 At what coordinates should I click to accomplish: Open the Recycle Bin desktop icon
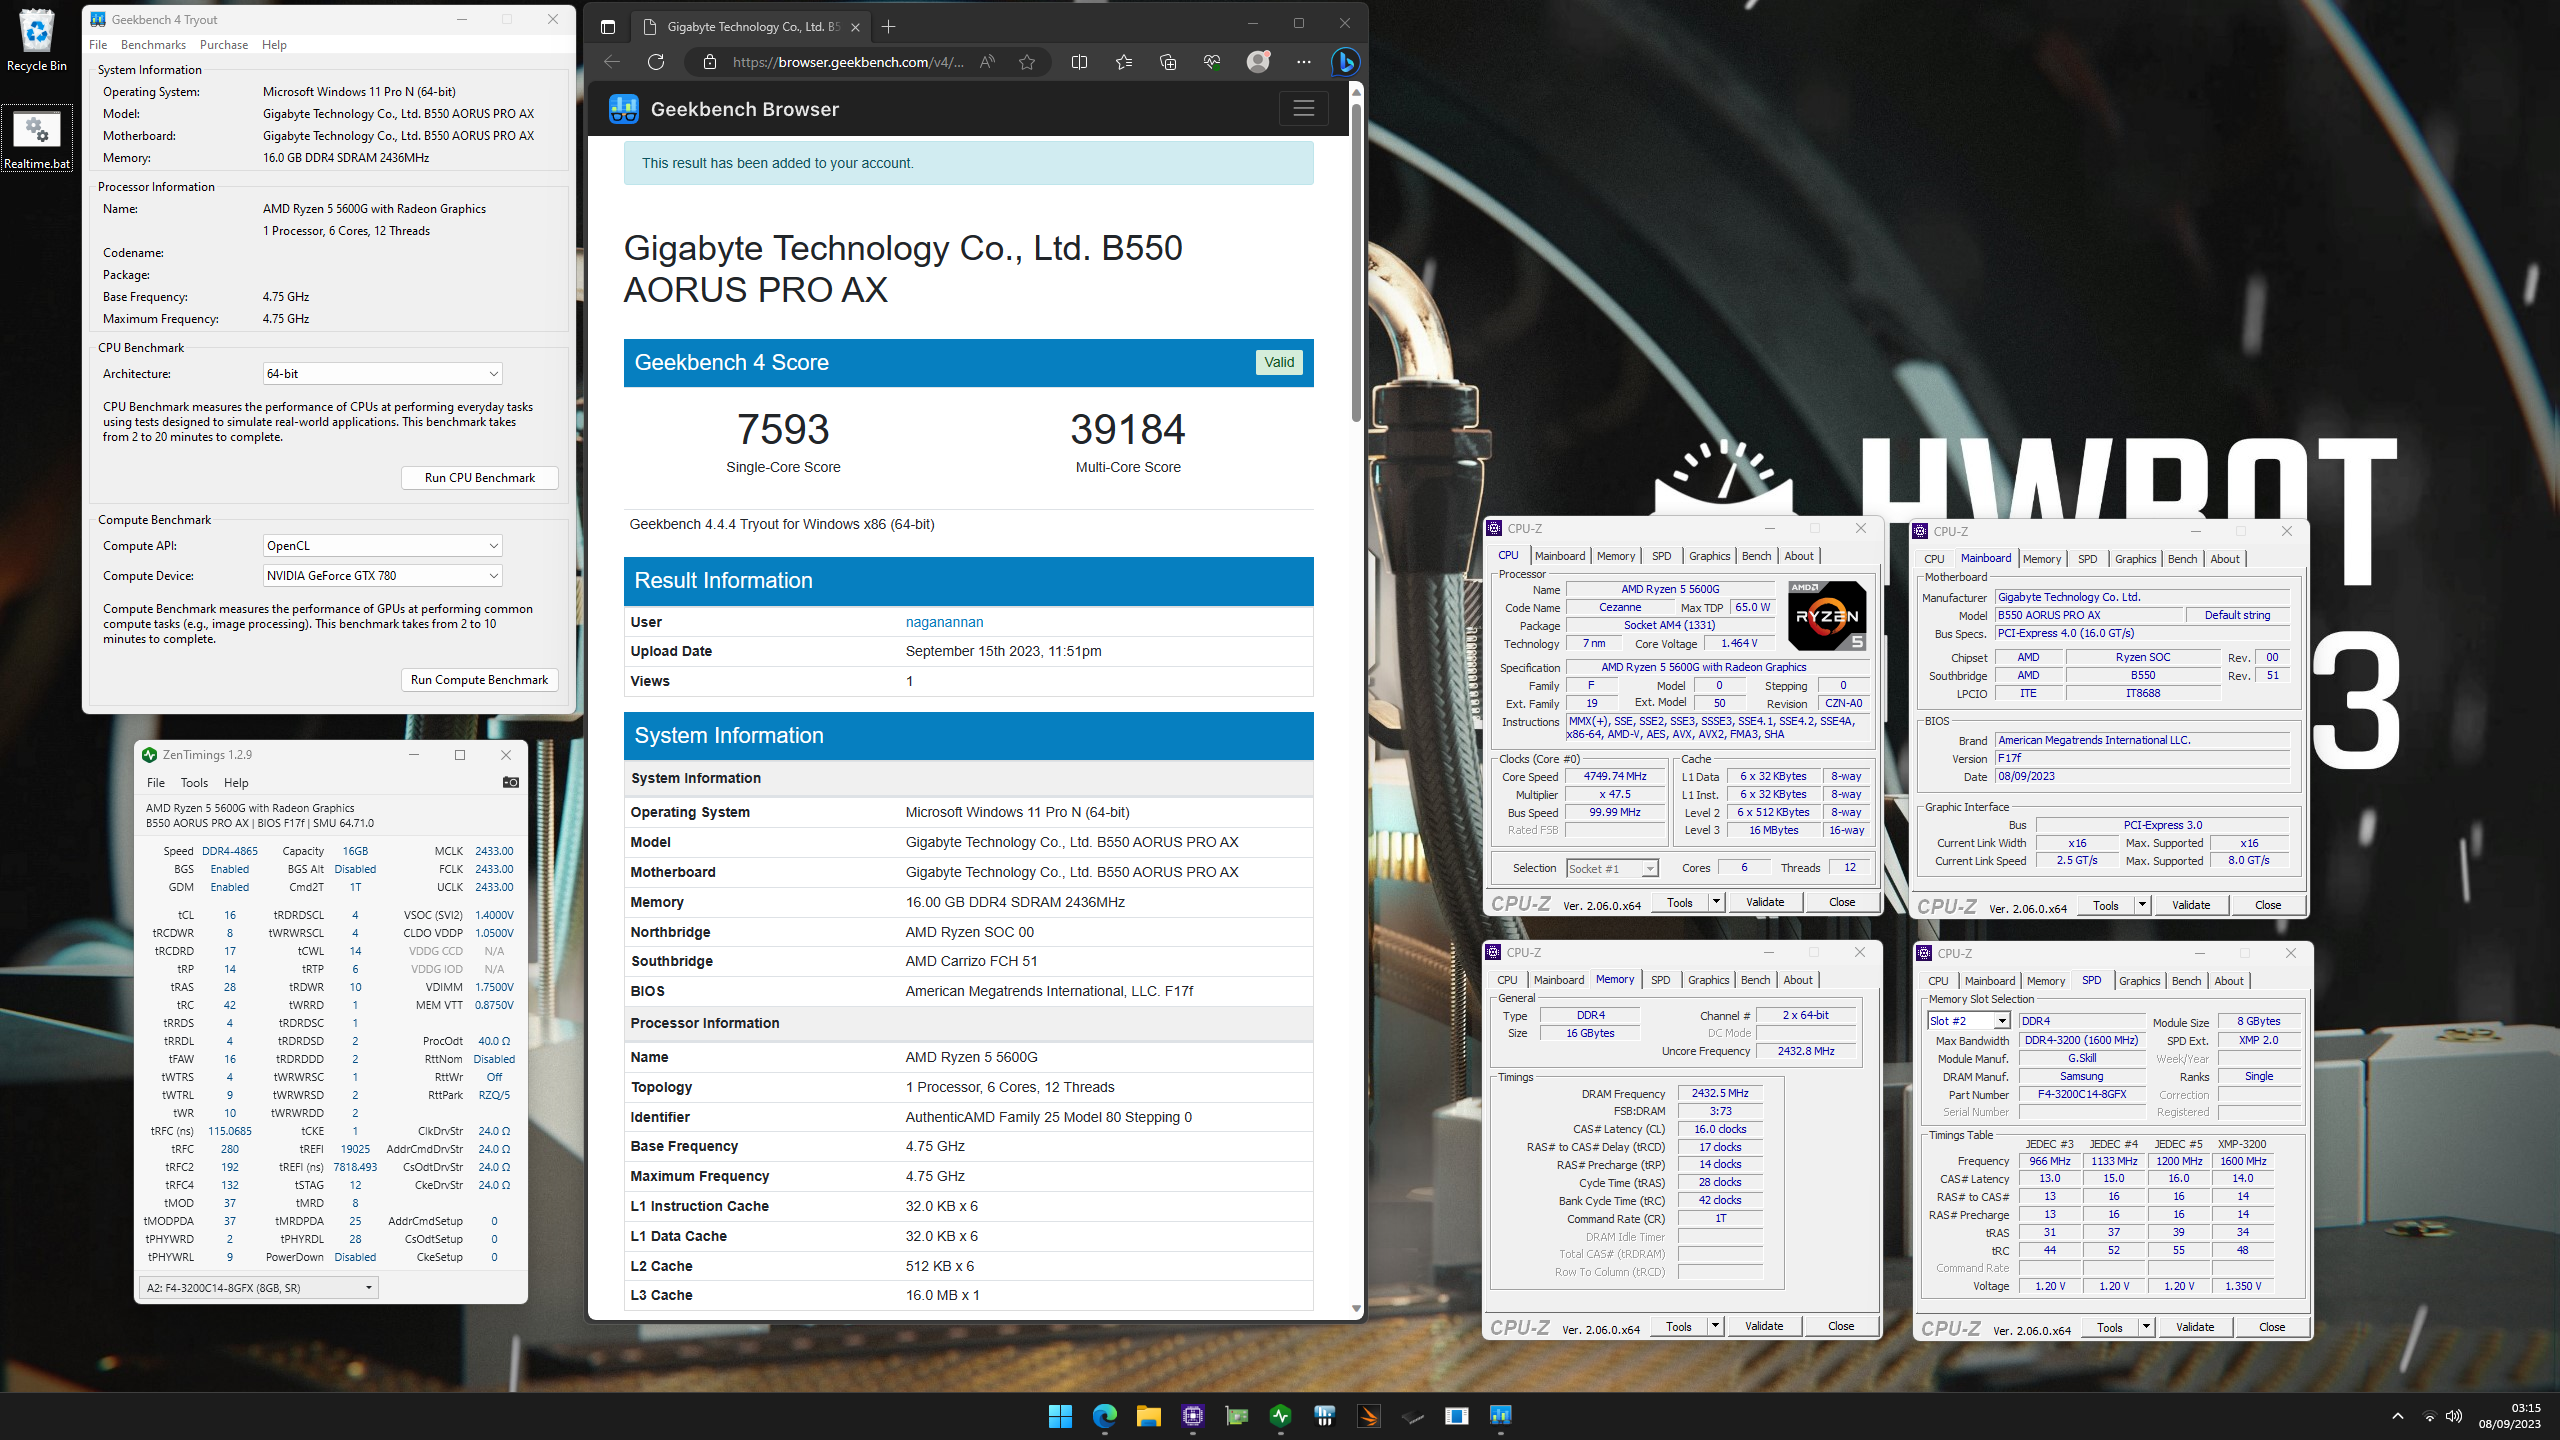(37, 40)
